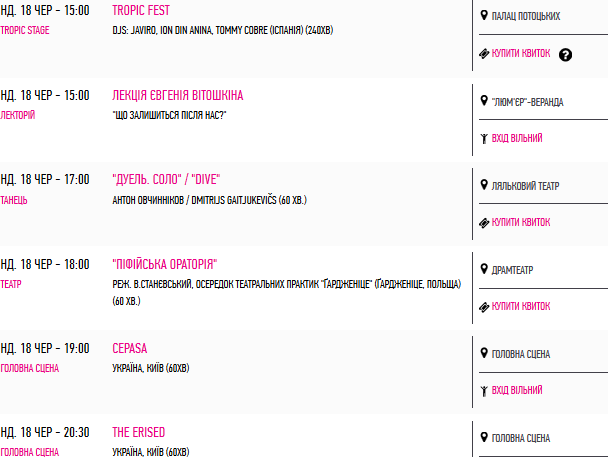Screen dimensions: 608x457
Task: Click ticket icon in the Піфійська ораторія row
Action: tap(484, 307)
